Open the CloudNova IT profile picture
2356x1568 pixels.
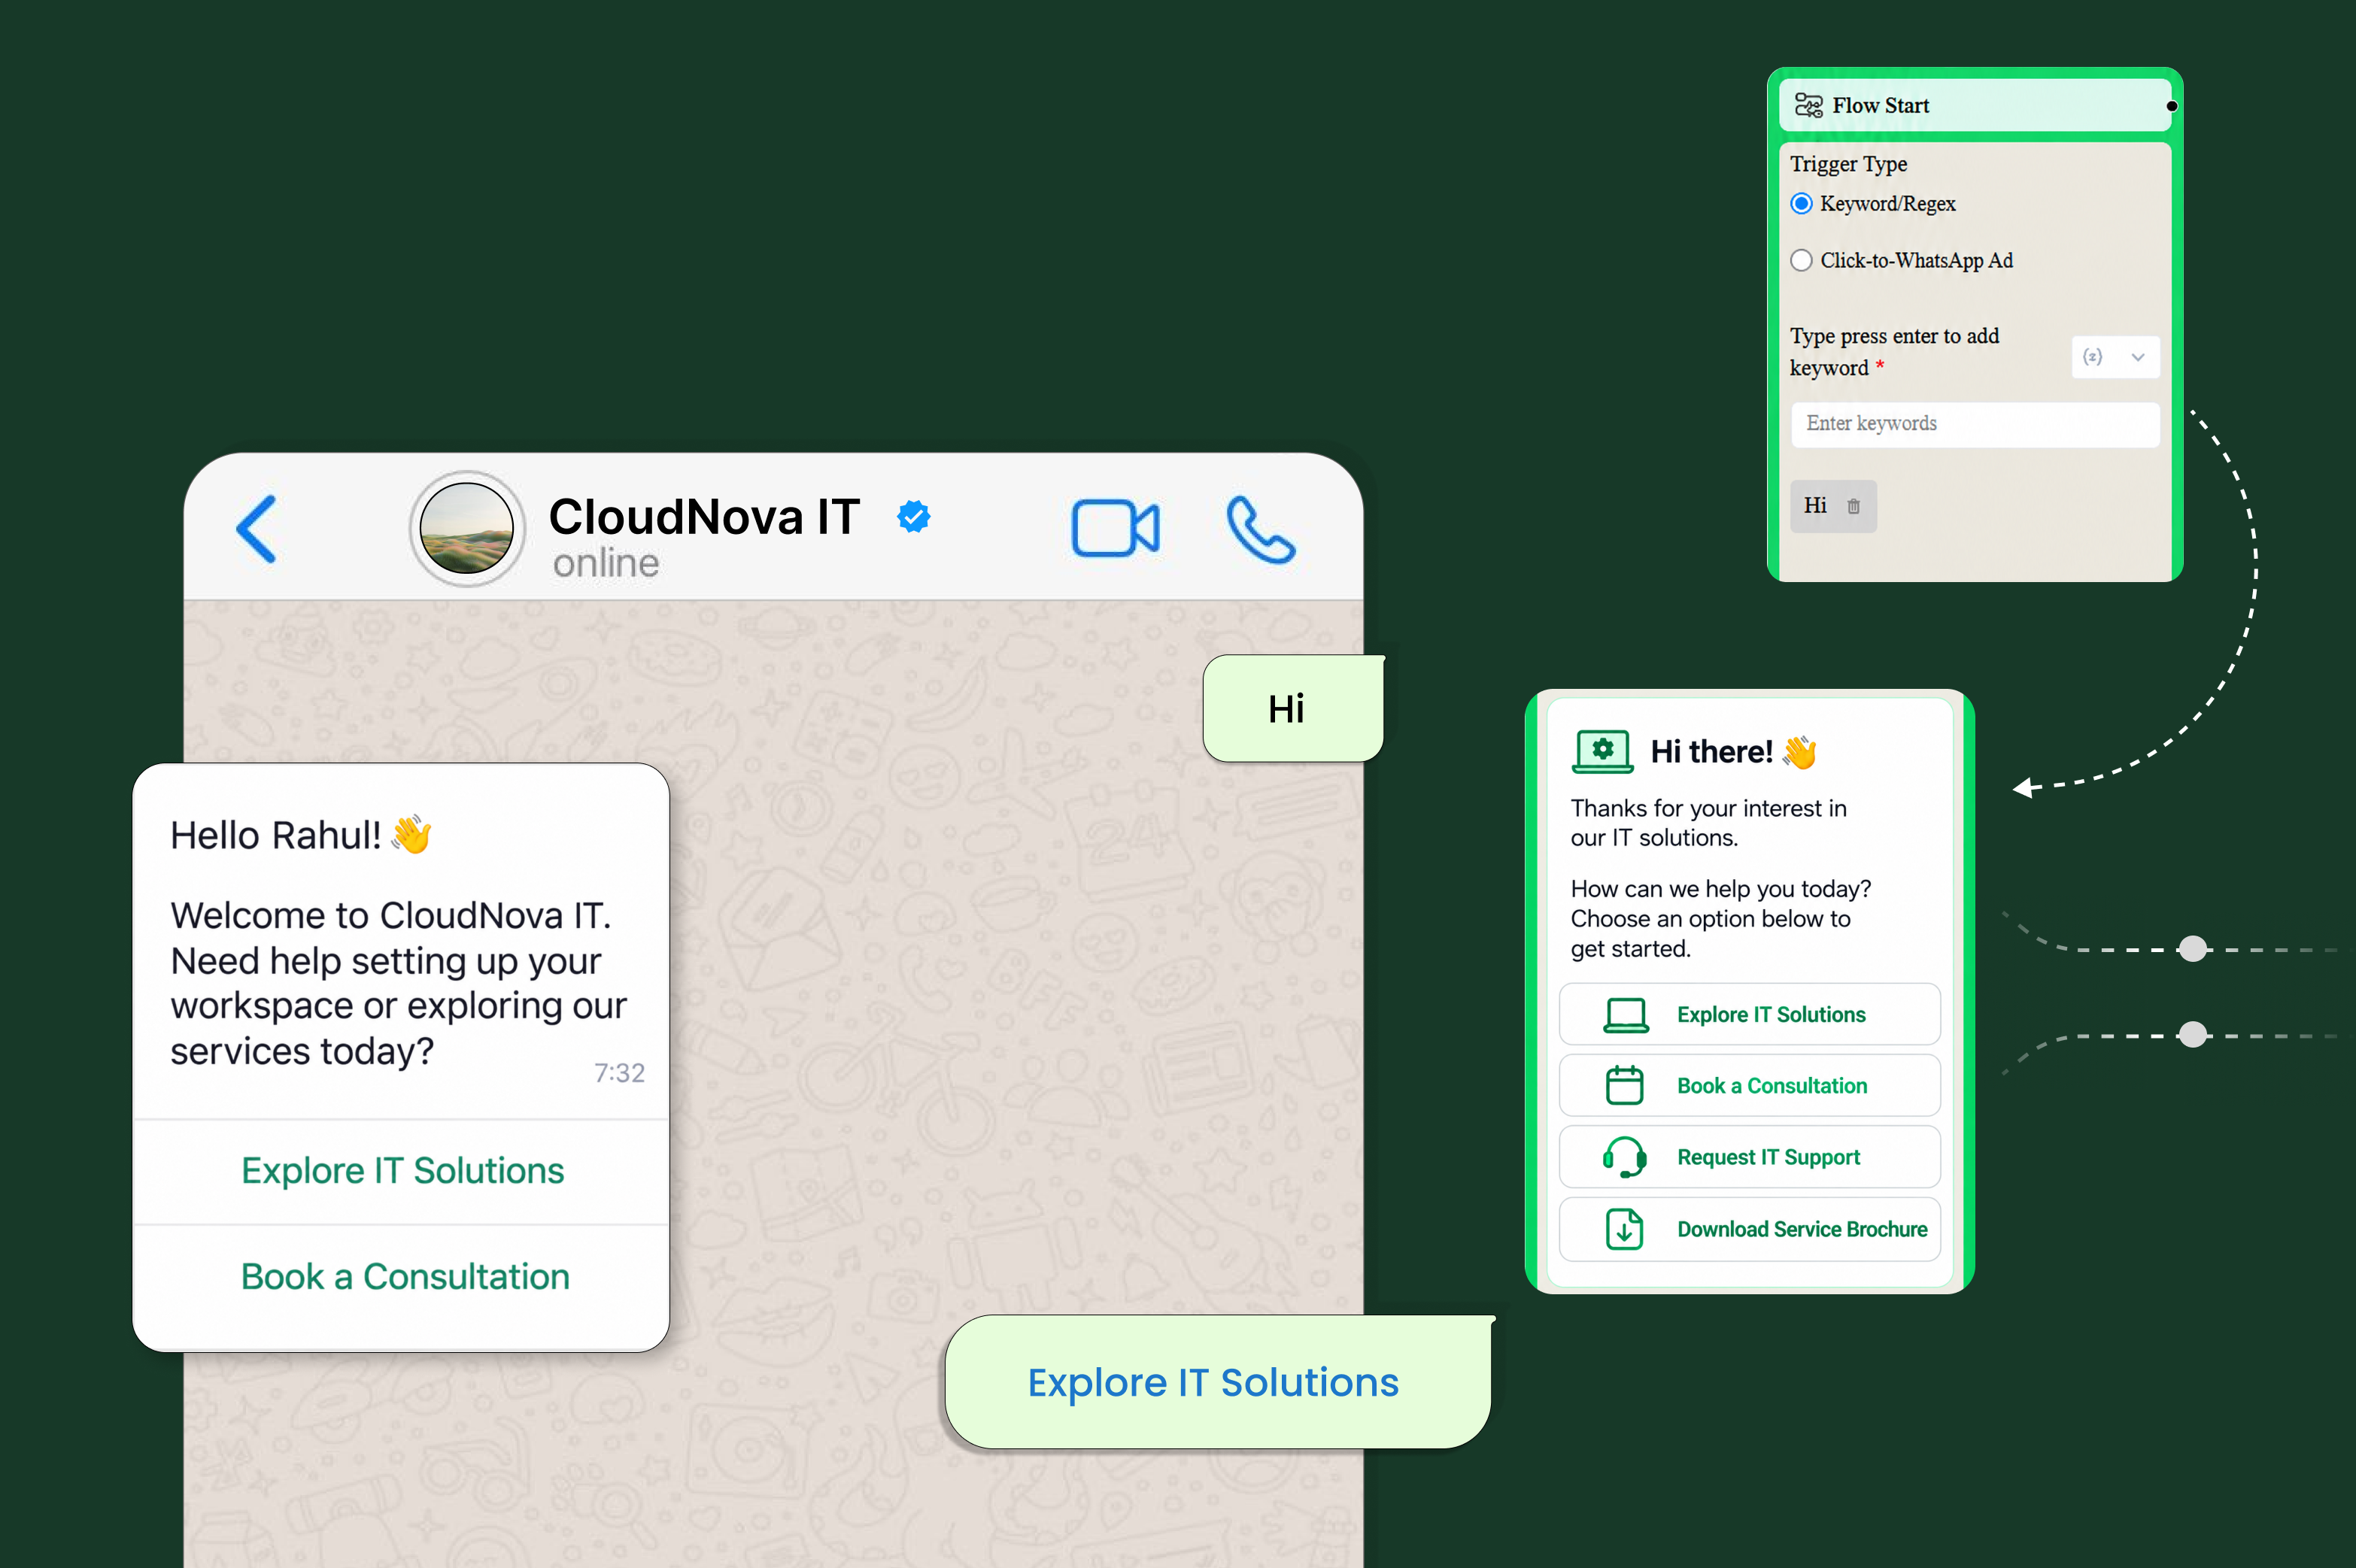click(x=467, y=528)
